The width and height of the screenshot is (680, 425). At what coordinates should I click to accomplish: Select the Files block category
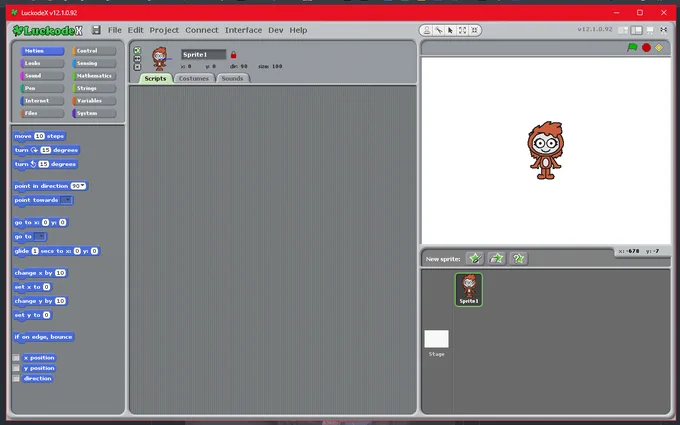pyautogui.click(x=42, y=113)
